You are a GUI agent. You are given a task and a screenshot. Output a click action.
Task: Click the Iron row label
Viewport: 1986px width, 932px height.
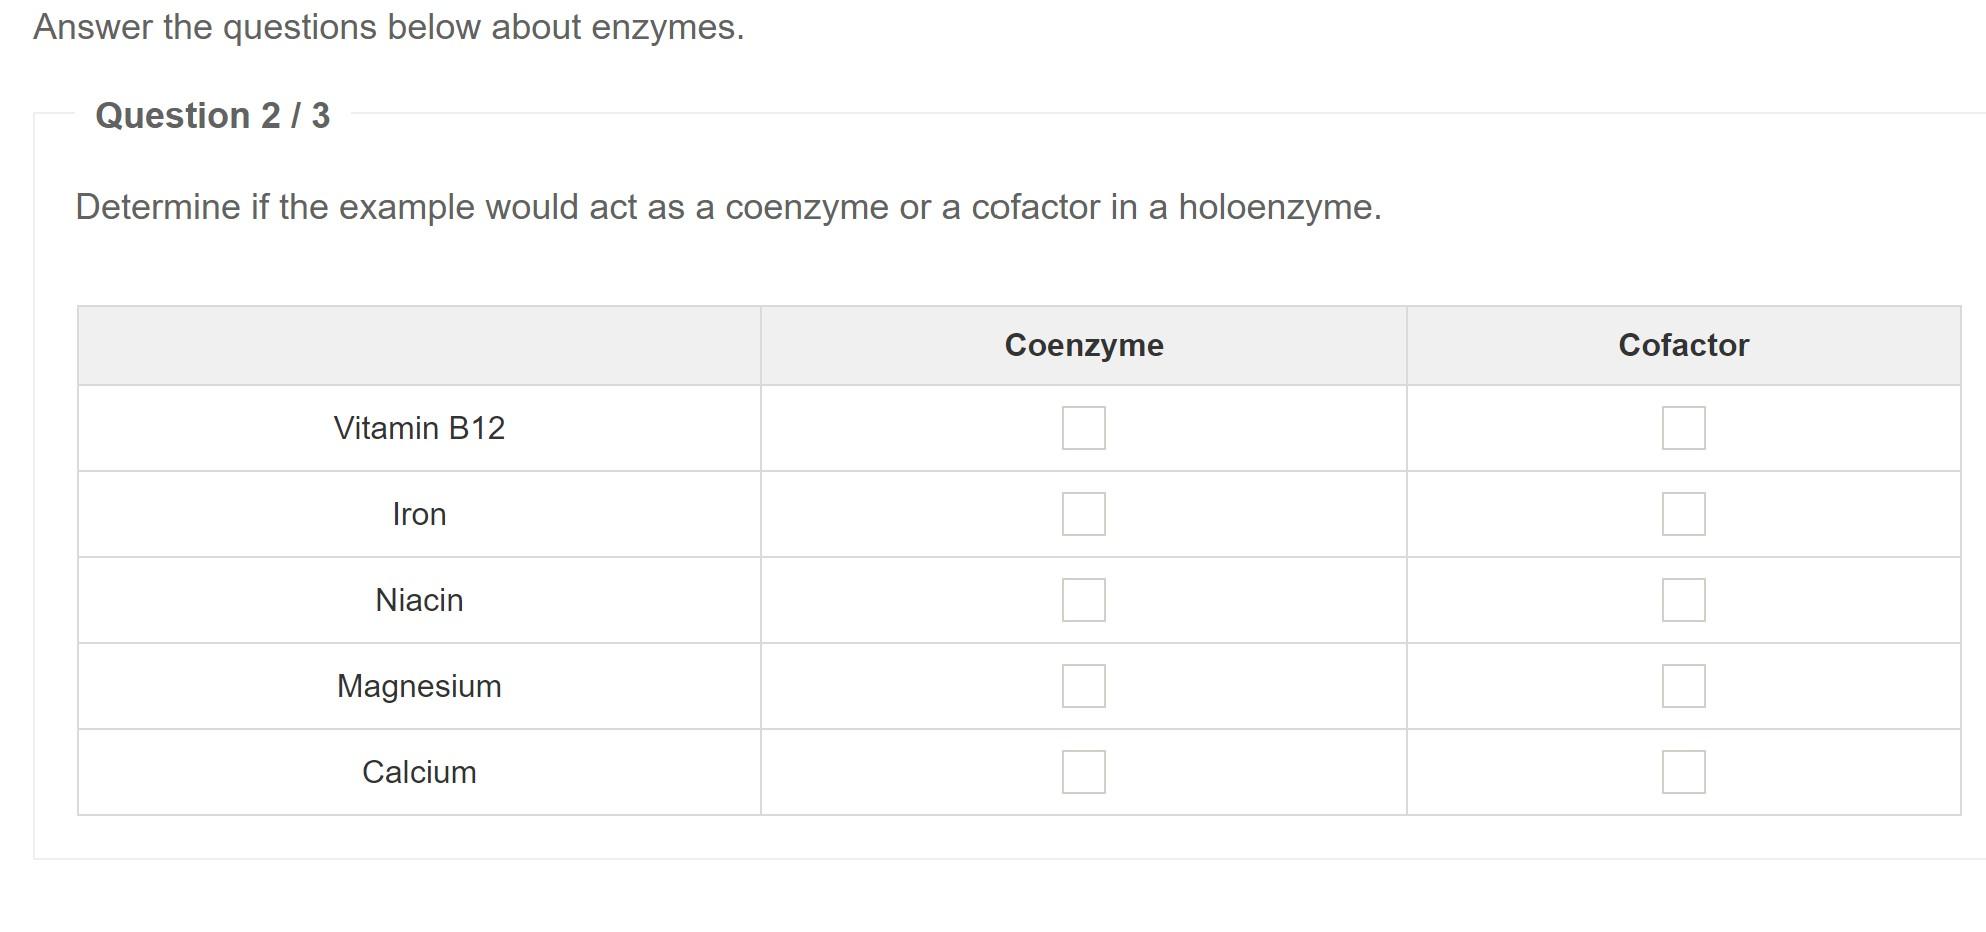pyautogui.click(x=419, y=514)
